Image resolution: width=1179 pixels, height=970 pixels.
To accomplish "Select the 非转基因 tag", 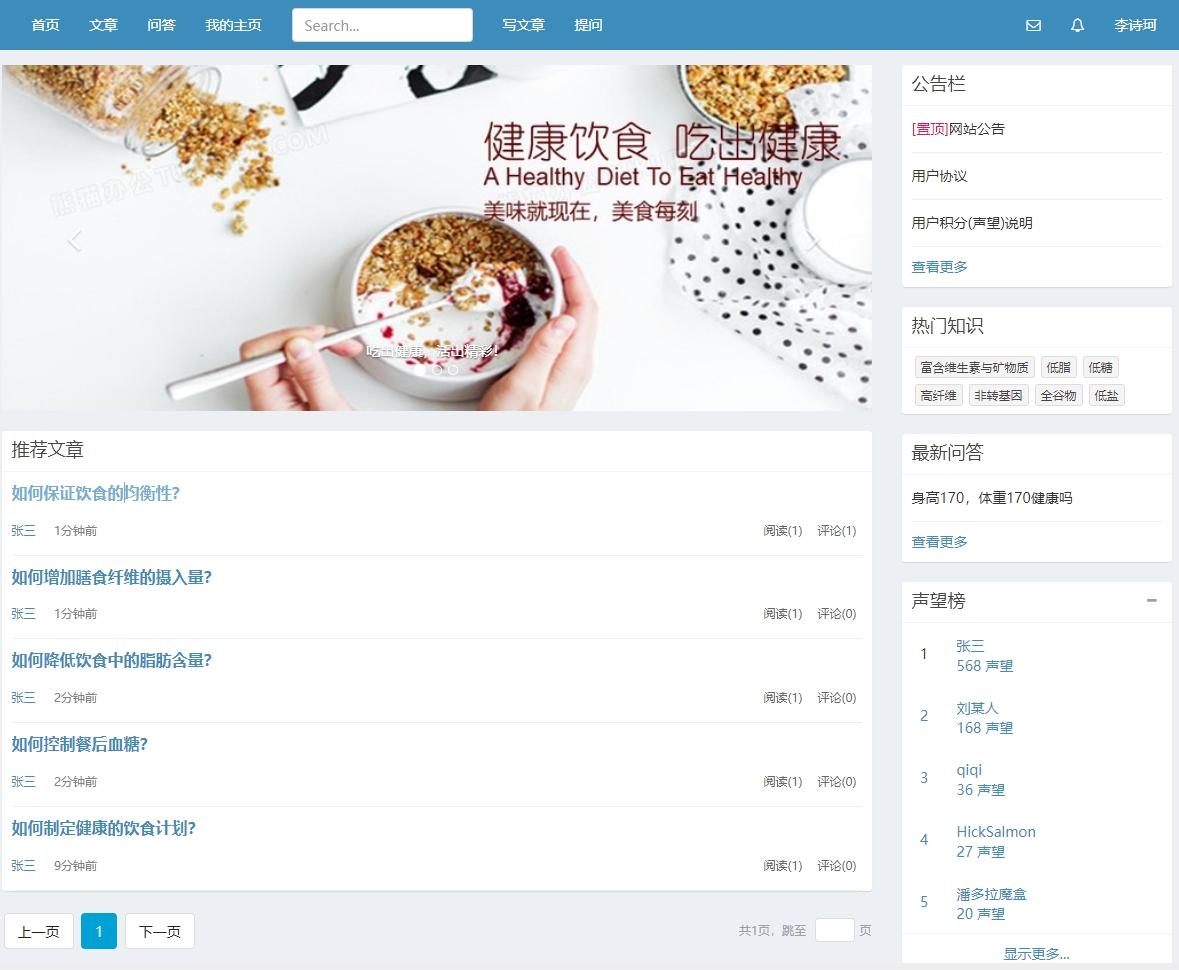I will click(x=998, y=396).
